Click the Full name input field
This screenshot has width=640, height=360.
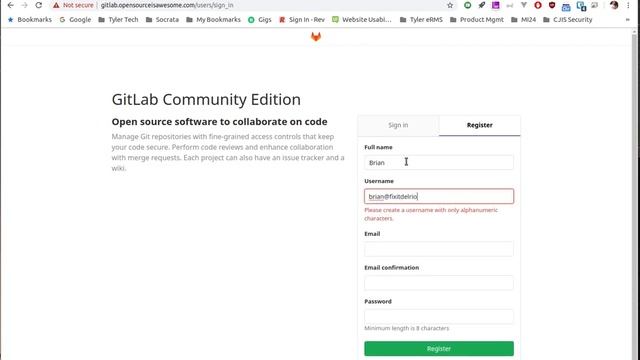click(439, 162)
